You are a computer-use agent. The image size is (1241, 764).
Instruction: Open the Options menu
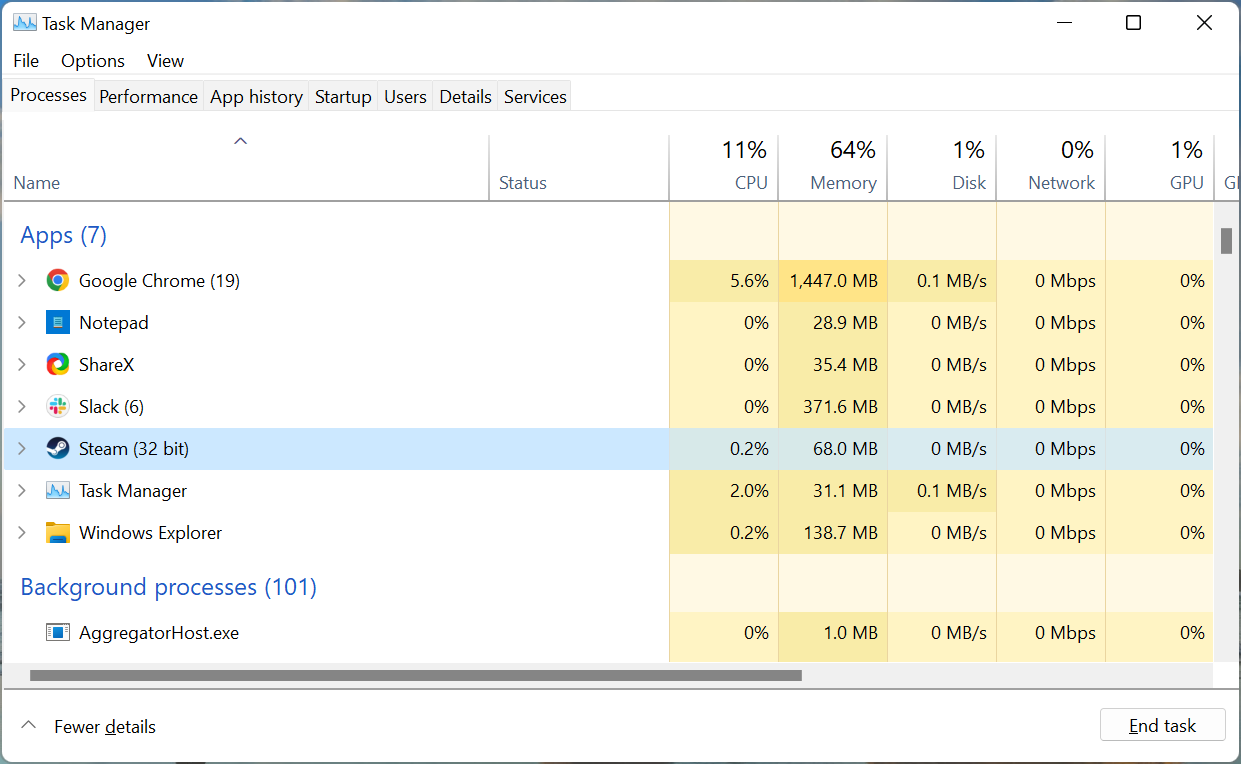pos(93,61)
